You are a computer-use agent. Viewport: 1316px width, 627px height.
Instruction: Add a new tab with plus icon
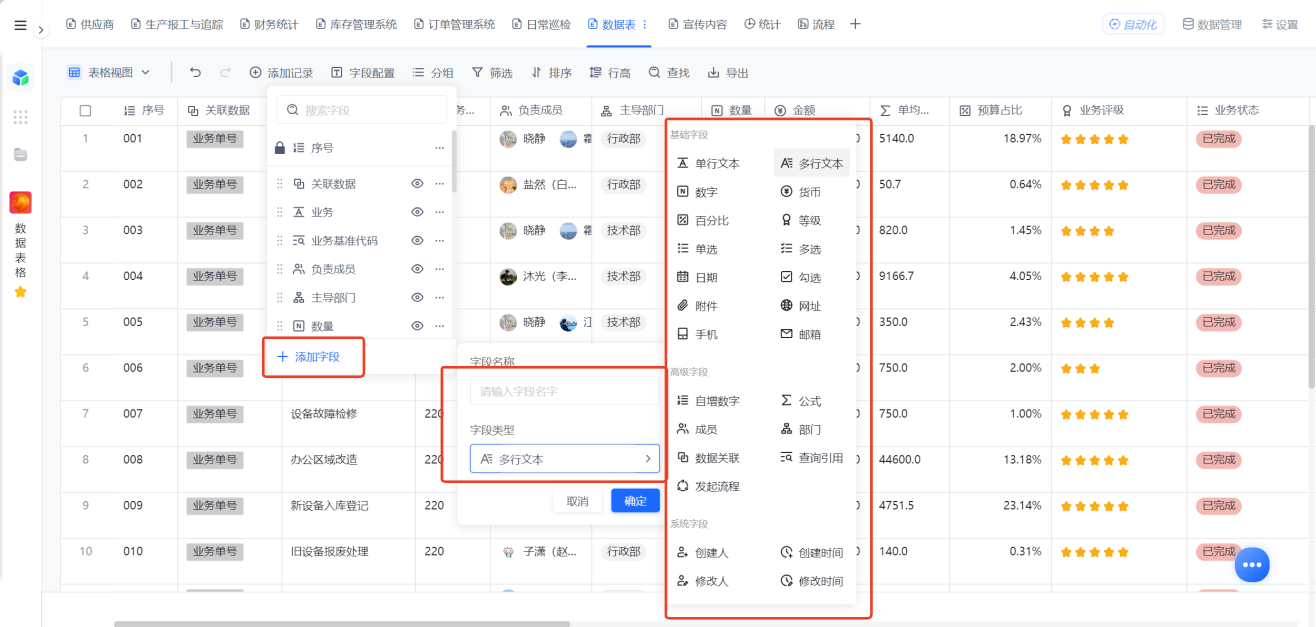pyautogui.click(x=855, y=24)
